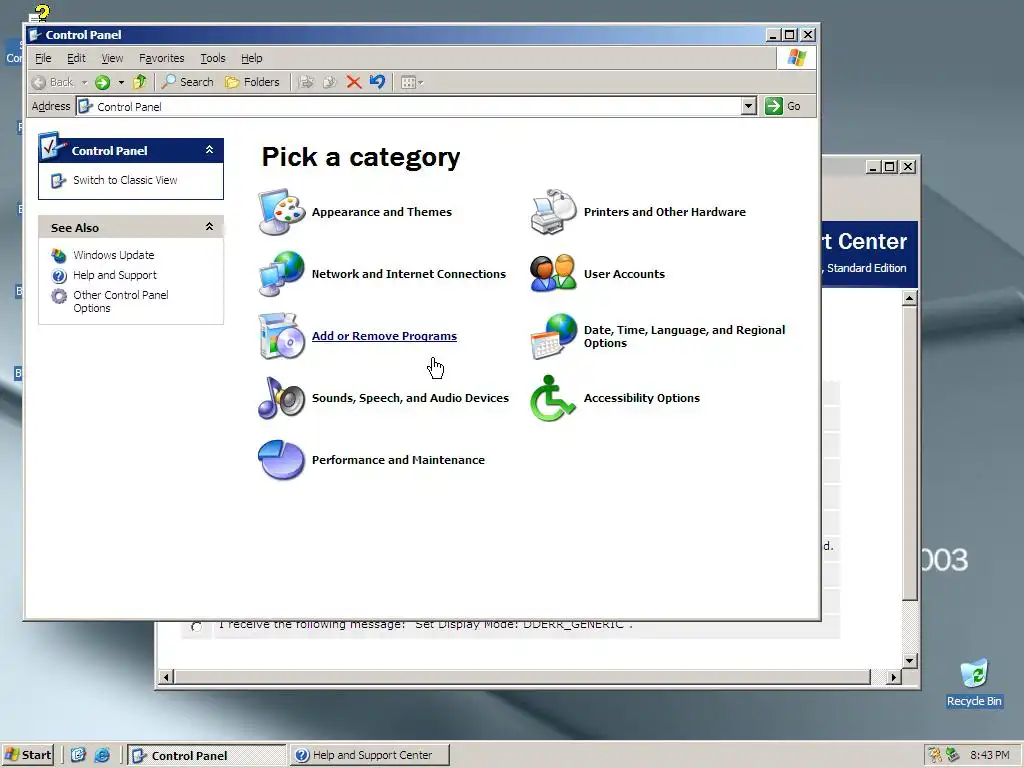
Task: Open the Help menu
Action: 251,58
